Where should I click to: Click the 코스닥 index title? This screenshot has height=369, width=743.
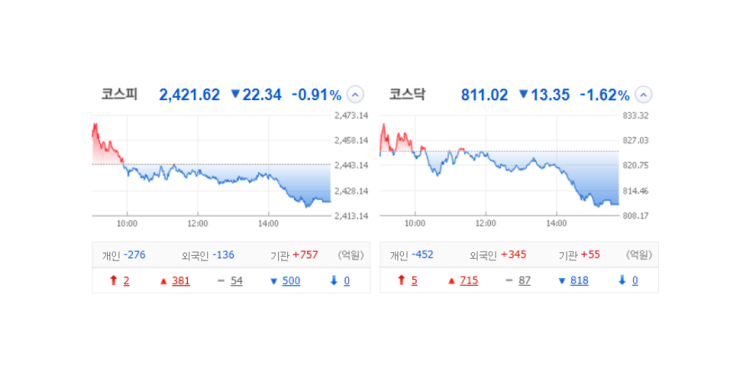pyautogui.click(x=408, y=94)
